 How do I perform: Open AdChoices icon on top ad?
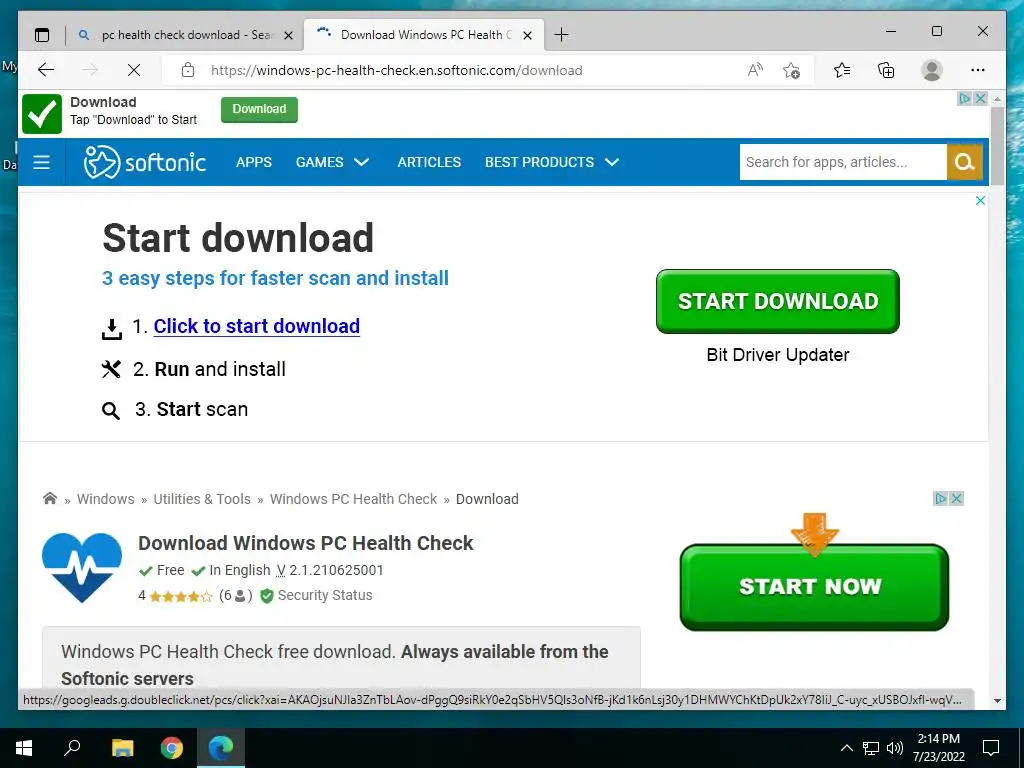tap(965, 99)
